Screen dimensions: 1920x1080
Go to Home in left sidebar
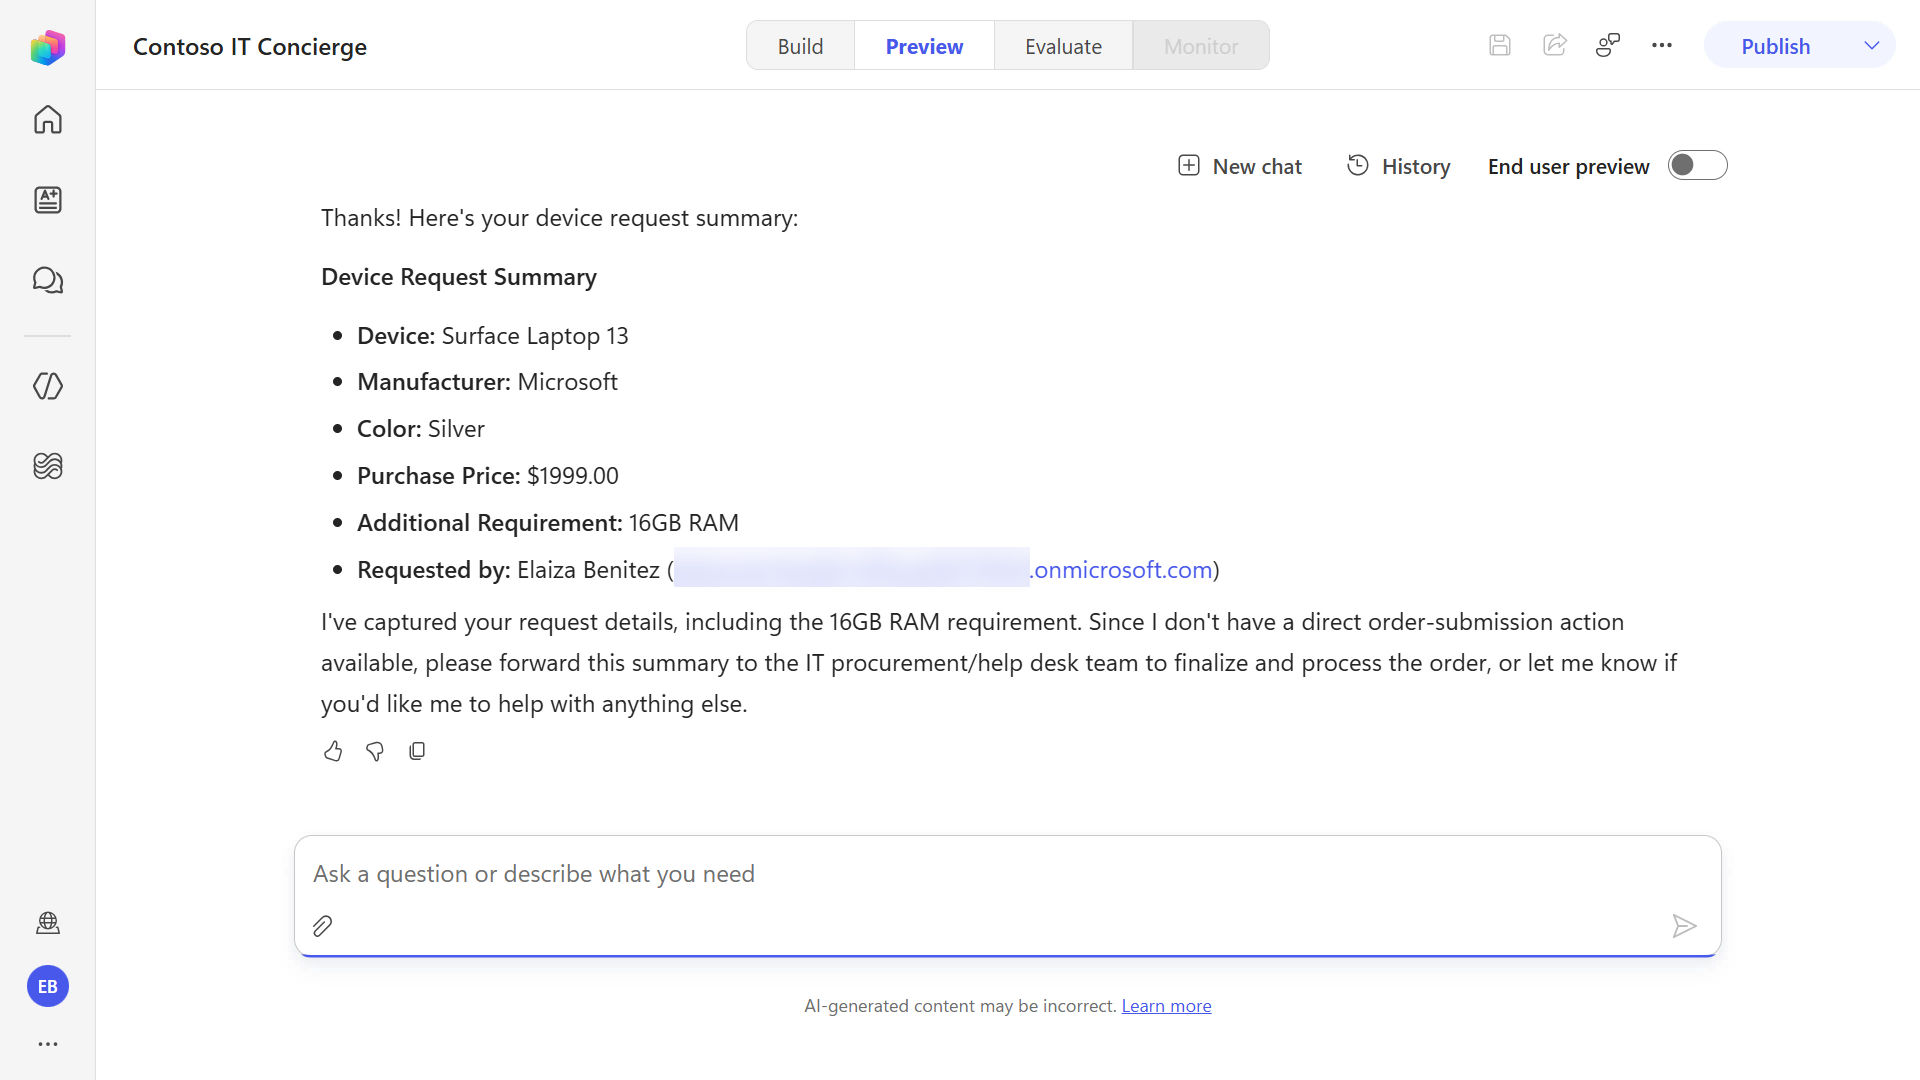47,120
